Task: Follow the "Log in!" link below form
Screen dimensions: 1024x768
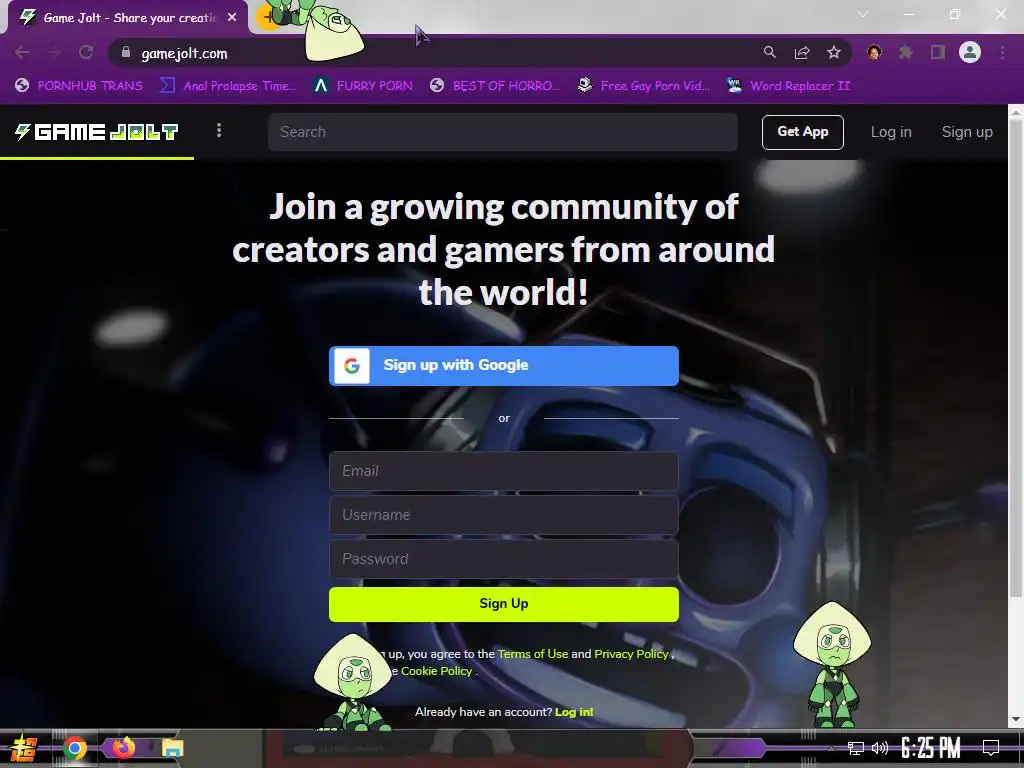Action: tap(574, 712)
